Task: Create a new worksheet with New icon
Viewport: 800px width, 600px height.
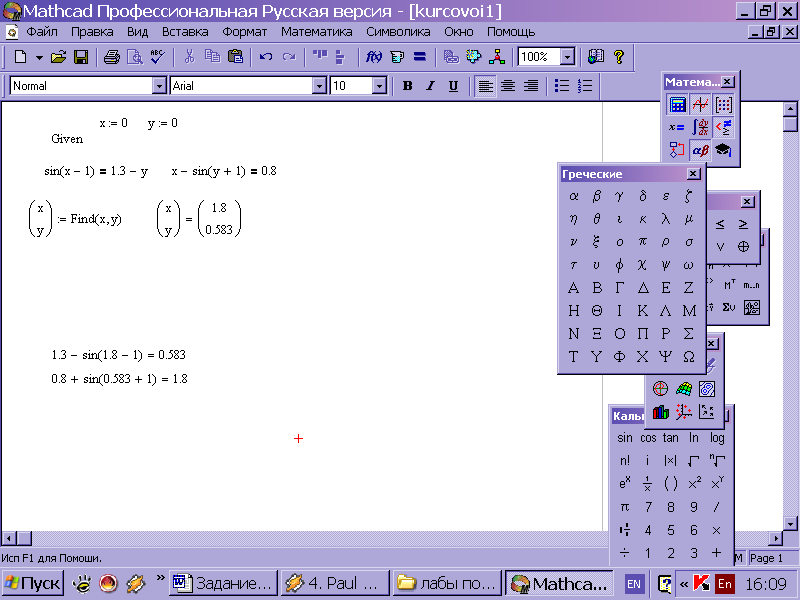Action: [x=20, y=57]
